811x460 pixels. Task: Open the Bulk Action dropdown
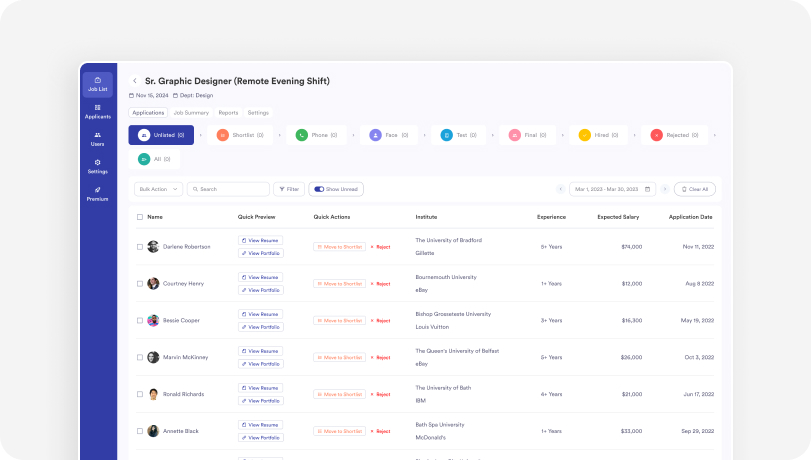click(158, 189)
